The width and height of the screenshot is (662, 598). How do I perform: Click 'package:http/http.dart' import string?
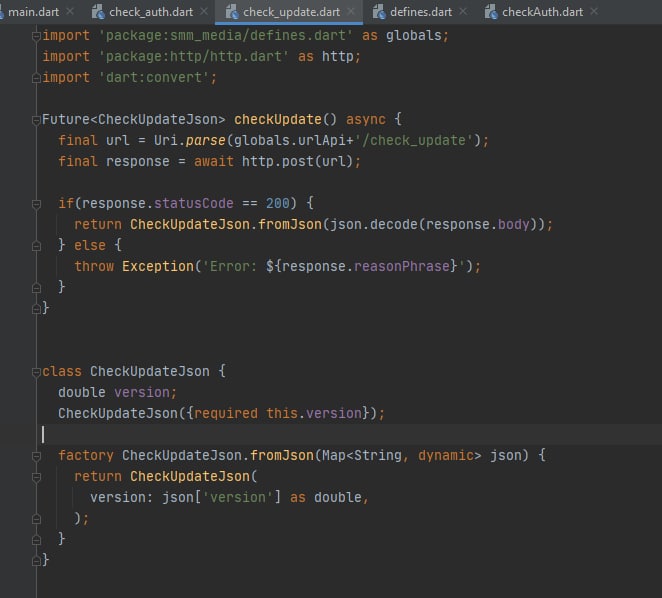point(194,56)
